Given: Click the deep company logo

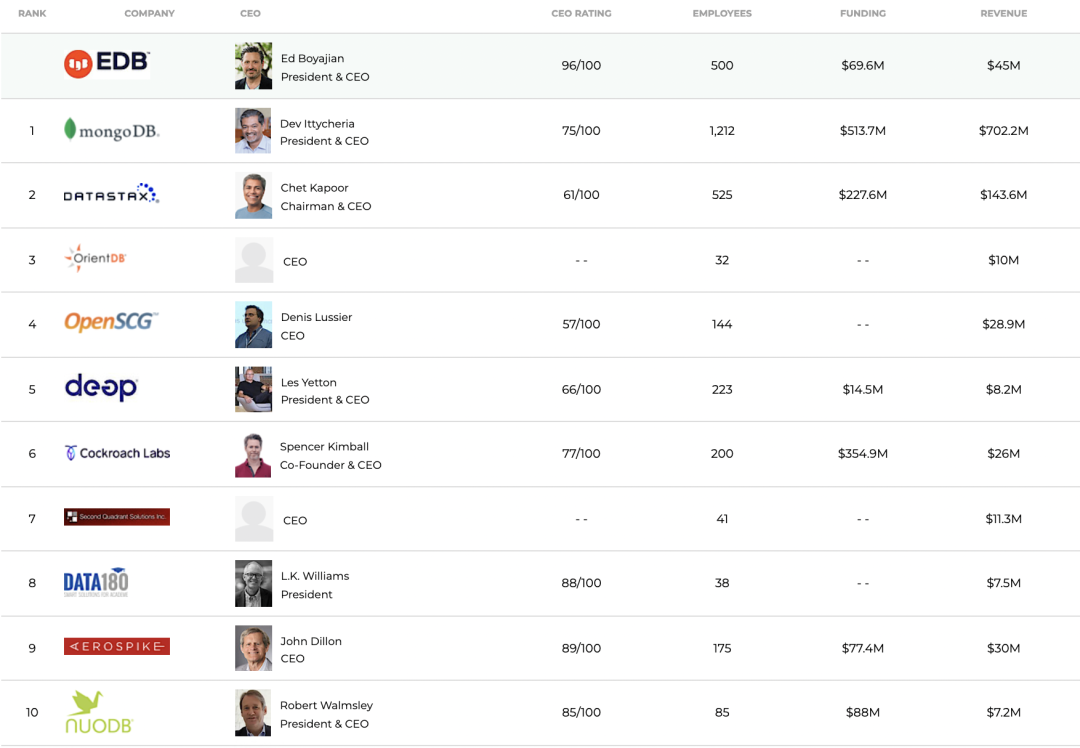Looking at the screenshot, I should pos(101,387).
